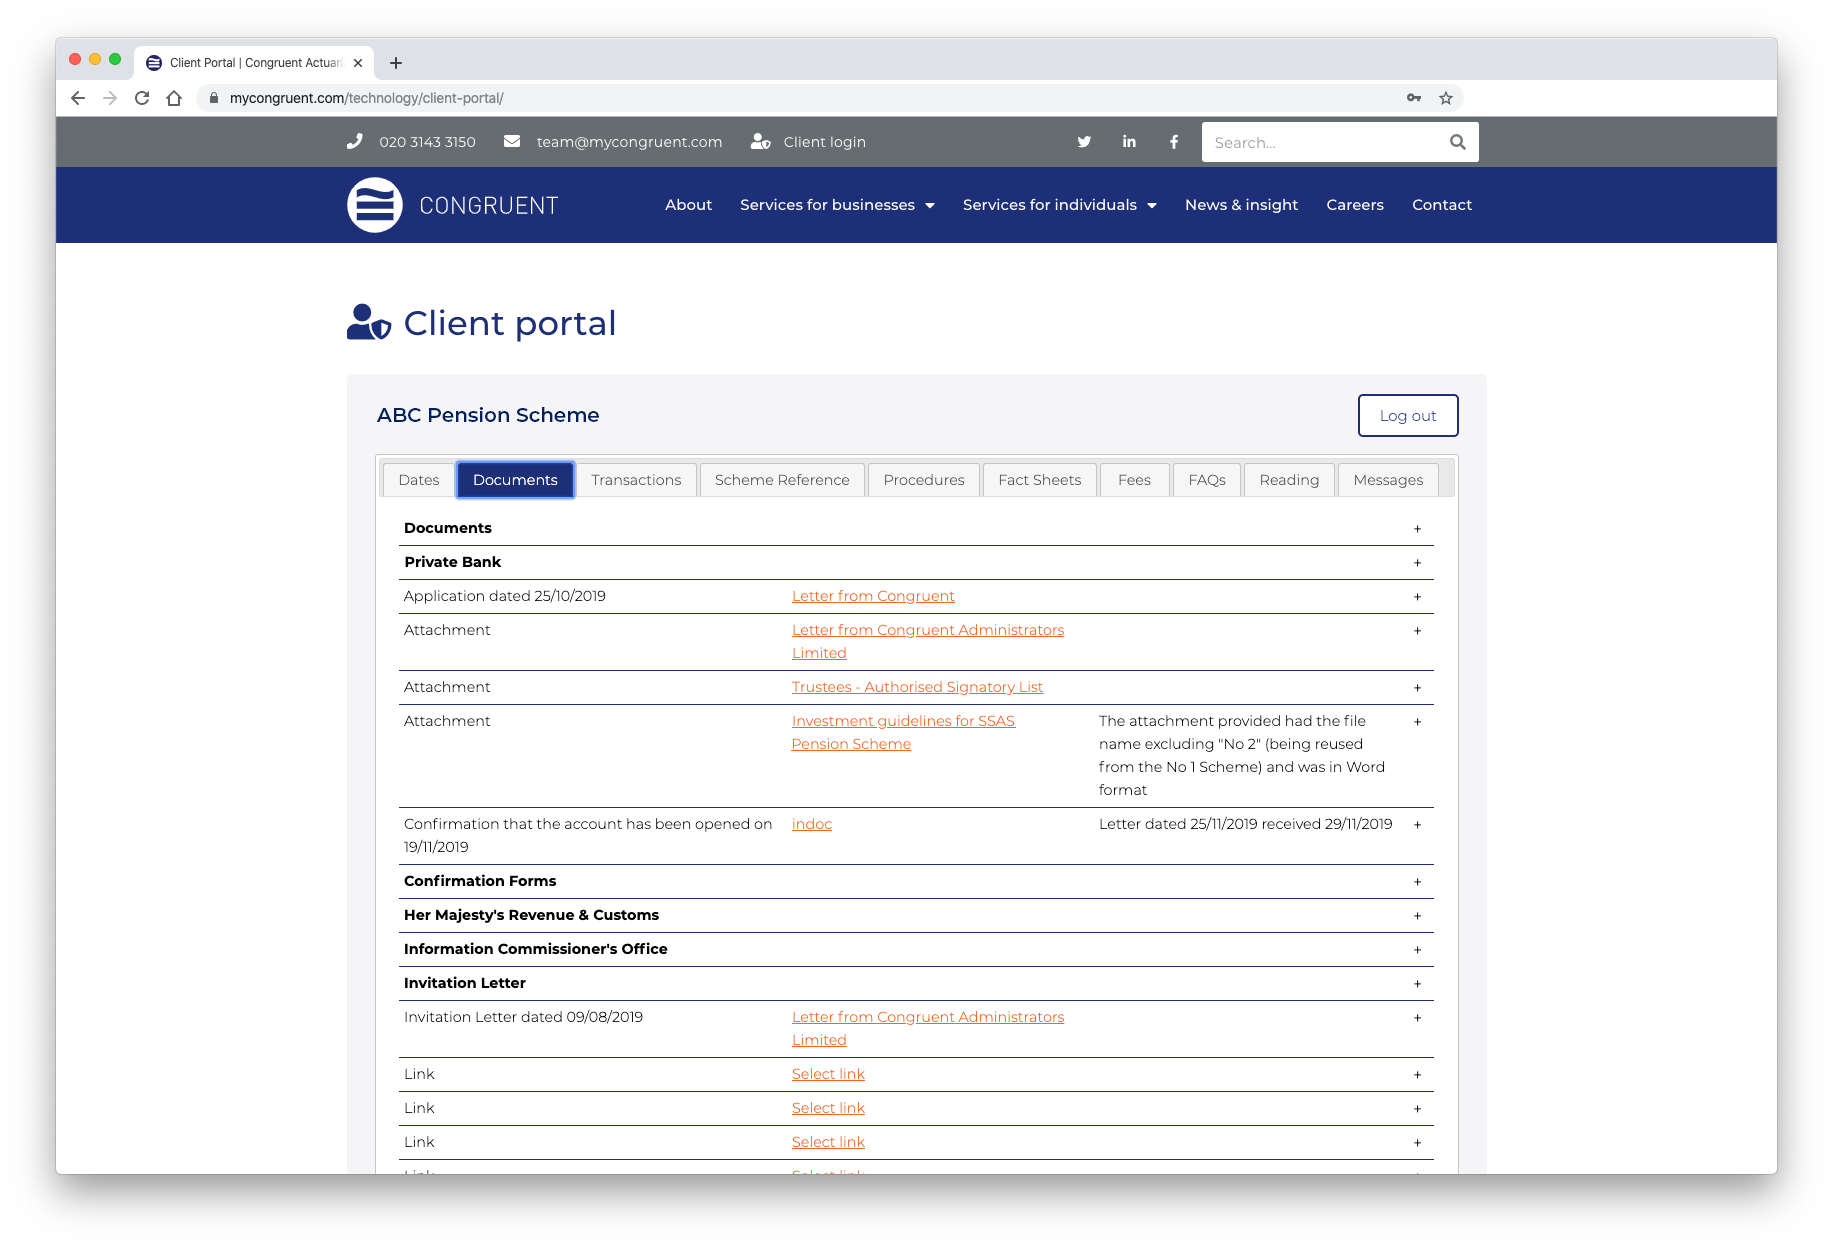Expand the Documents row plus sign
1833x1248 pixels.
coord(1417,529)
